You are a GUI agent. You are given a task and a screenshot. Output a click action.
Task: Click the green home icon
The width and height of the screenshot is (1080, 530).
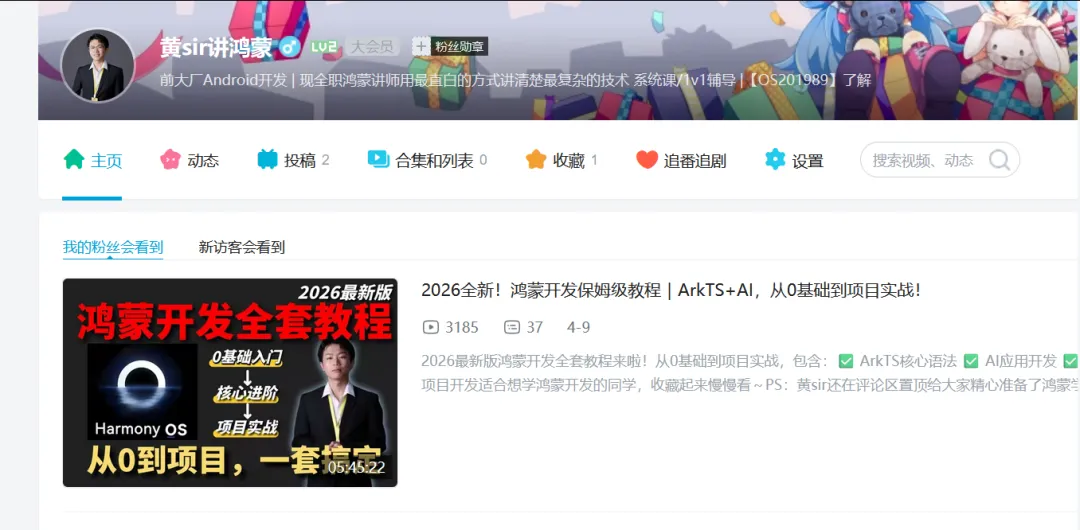coord(74,160)
